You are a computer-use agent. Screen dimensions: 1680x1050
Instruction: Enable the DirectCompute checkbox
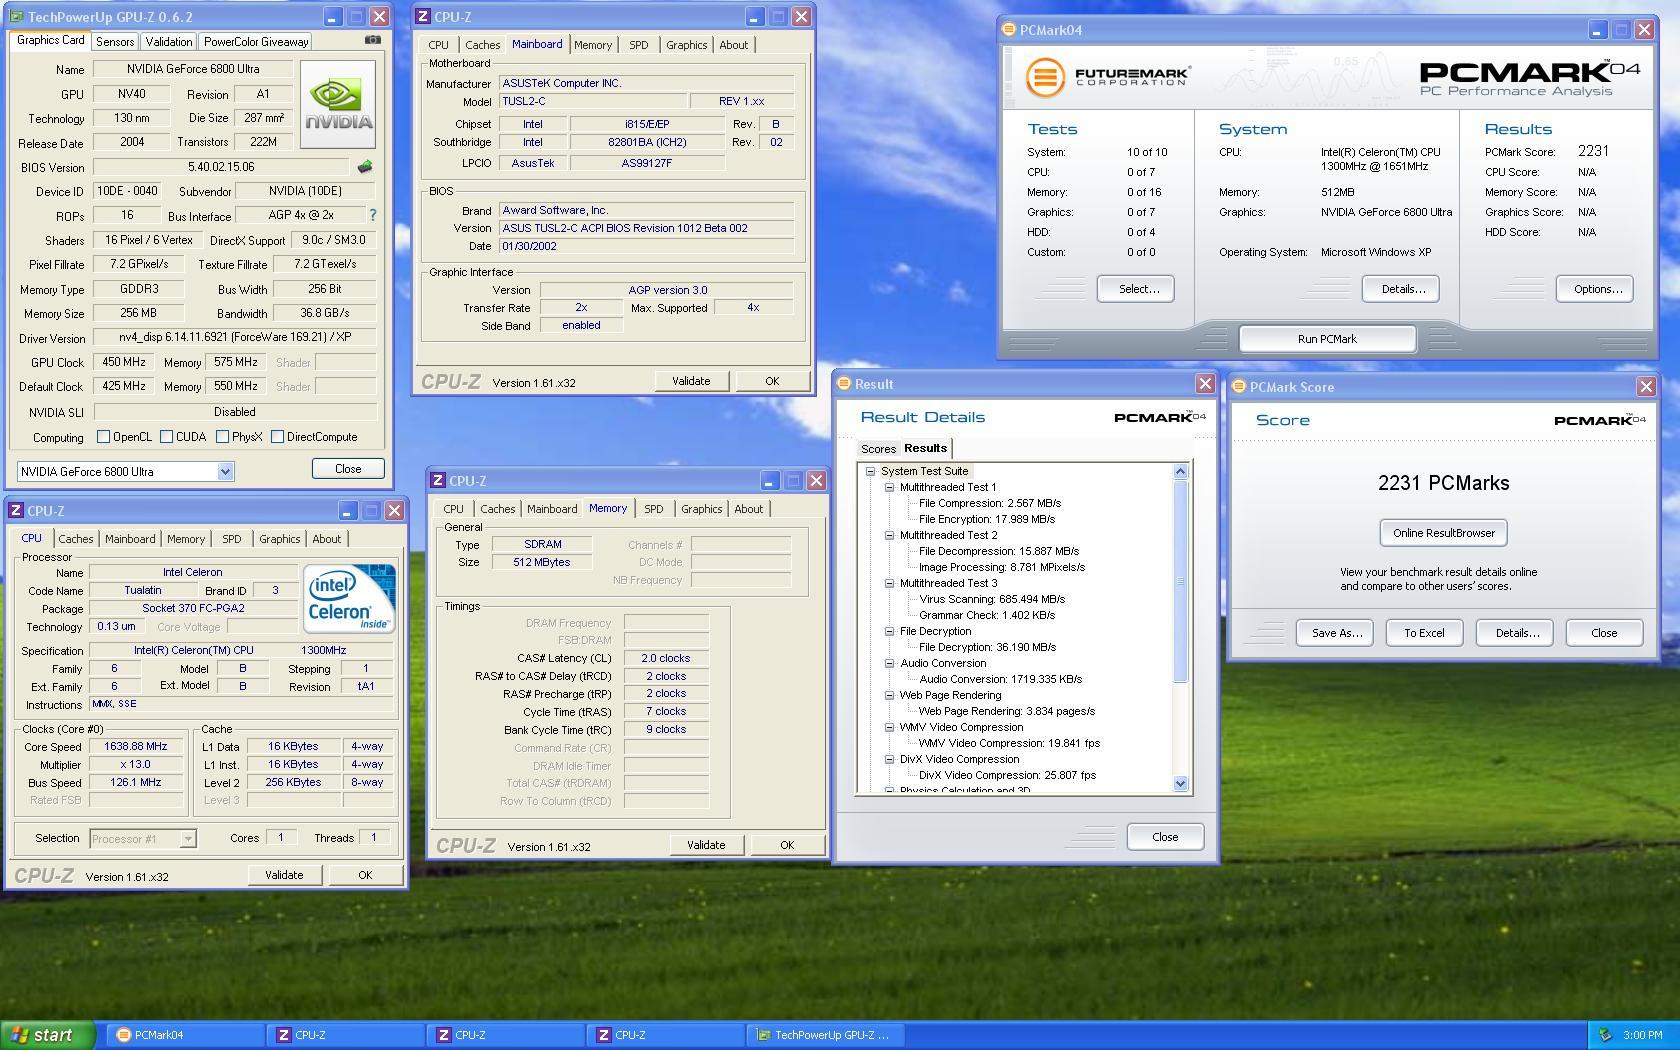tap(277, 437)
